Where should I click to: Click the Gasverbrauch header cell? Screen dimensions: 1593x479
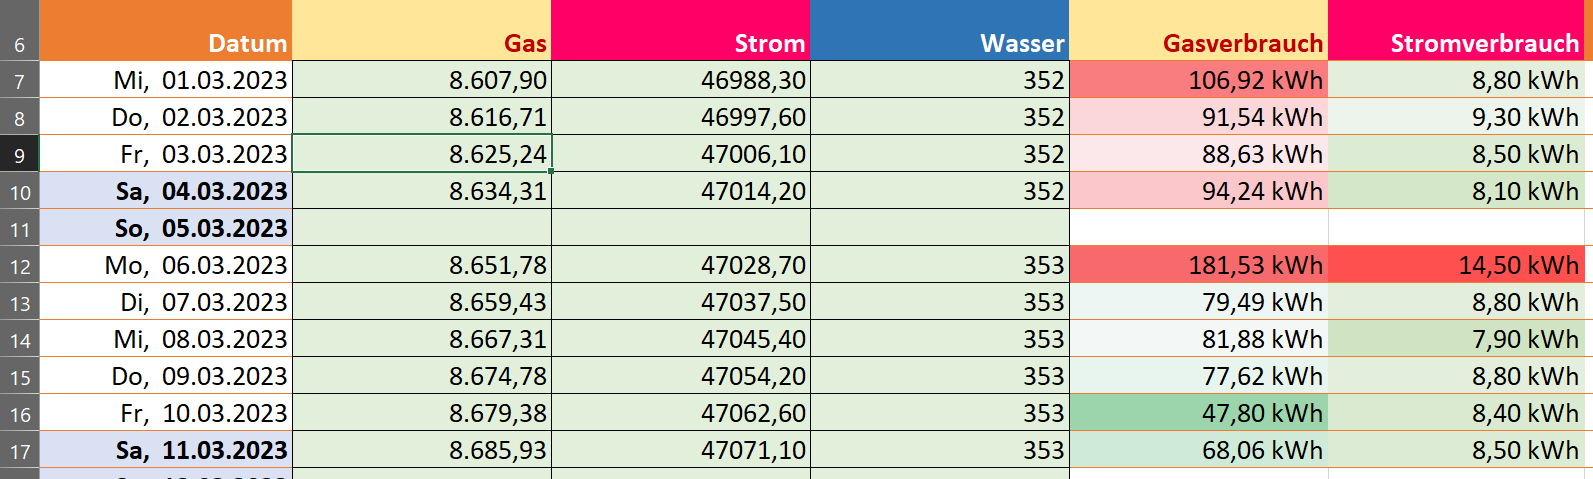pyautogui.click(x=1198, y=30)
